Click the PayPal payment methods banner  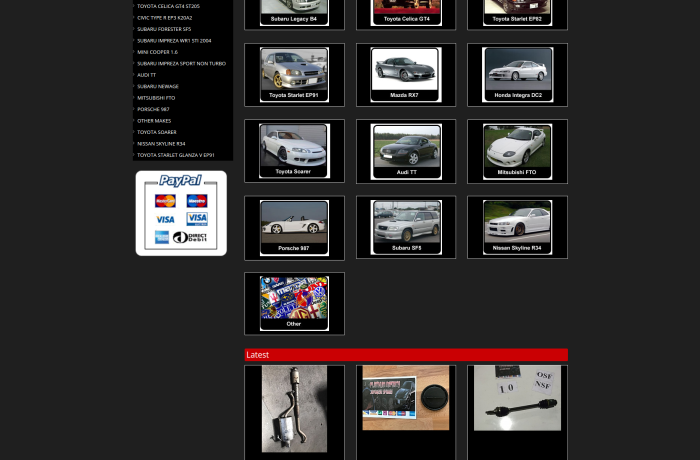181,213
